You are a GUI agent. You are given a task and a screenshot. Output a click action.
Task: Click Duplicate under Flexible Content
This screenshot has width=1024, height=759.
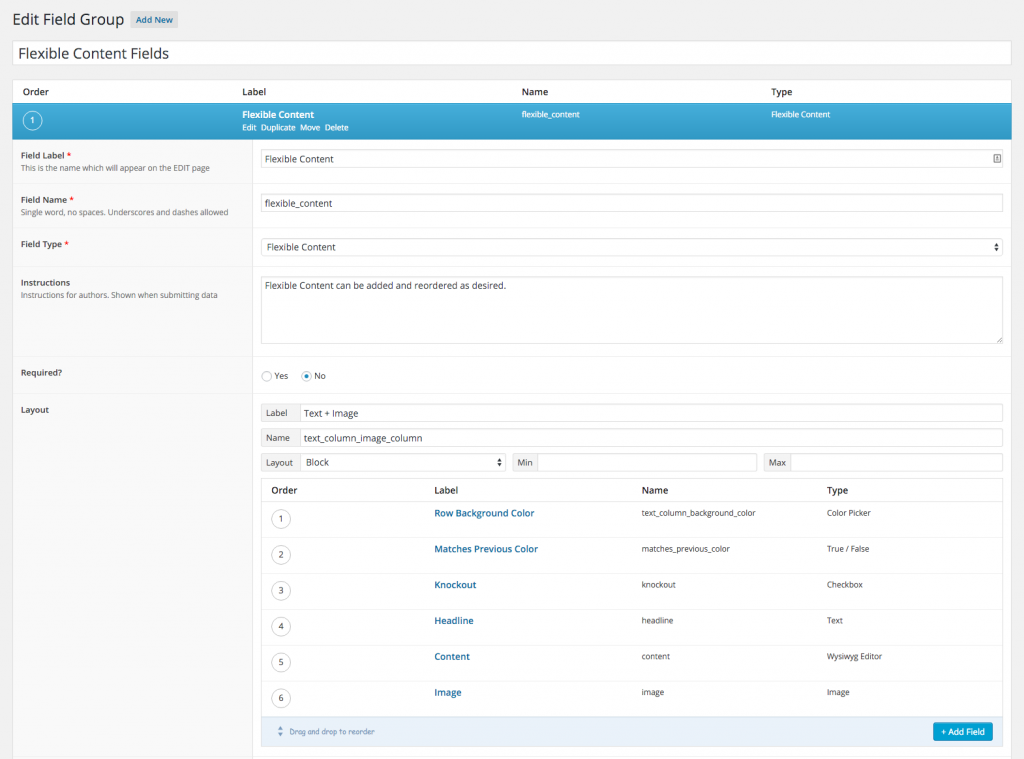(x=278, y=128)
